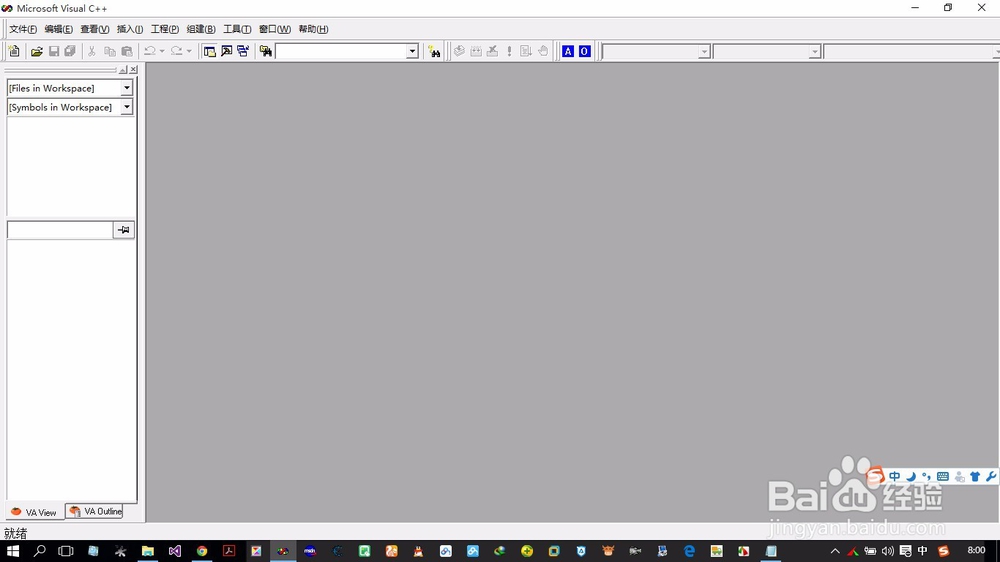Copy selection using the toolbar Copy icon
Viewport: 1000px width, 562px height.
coord(110,51)
